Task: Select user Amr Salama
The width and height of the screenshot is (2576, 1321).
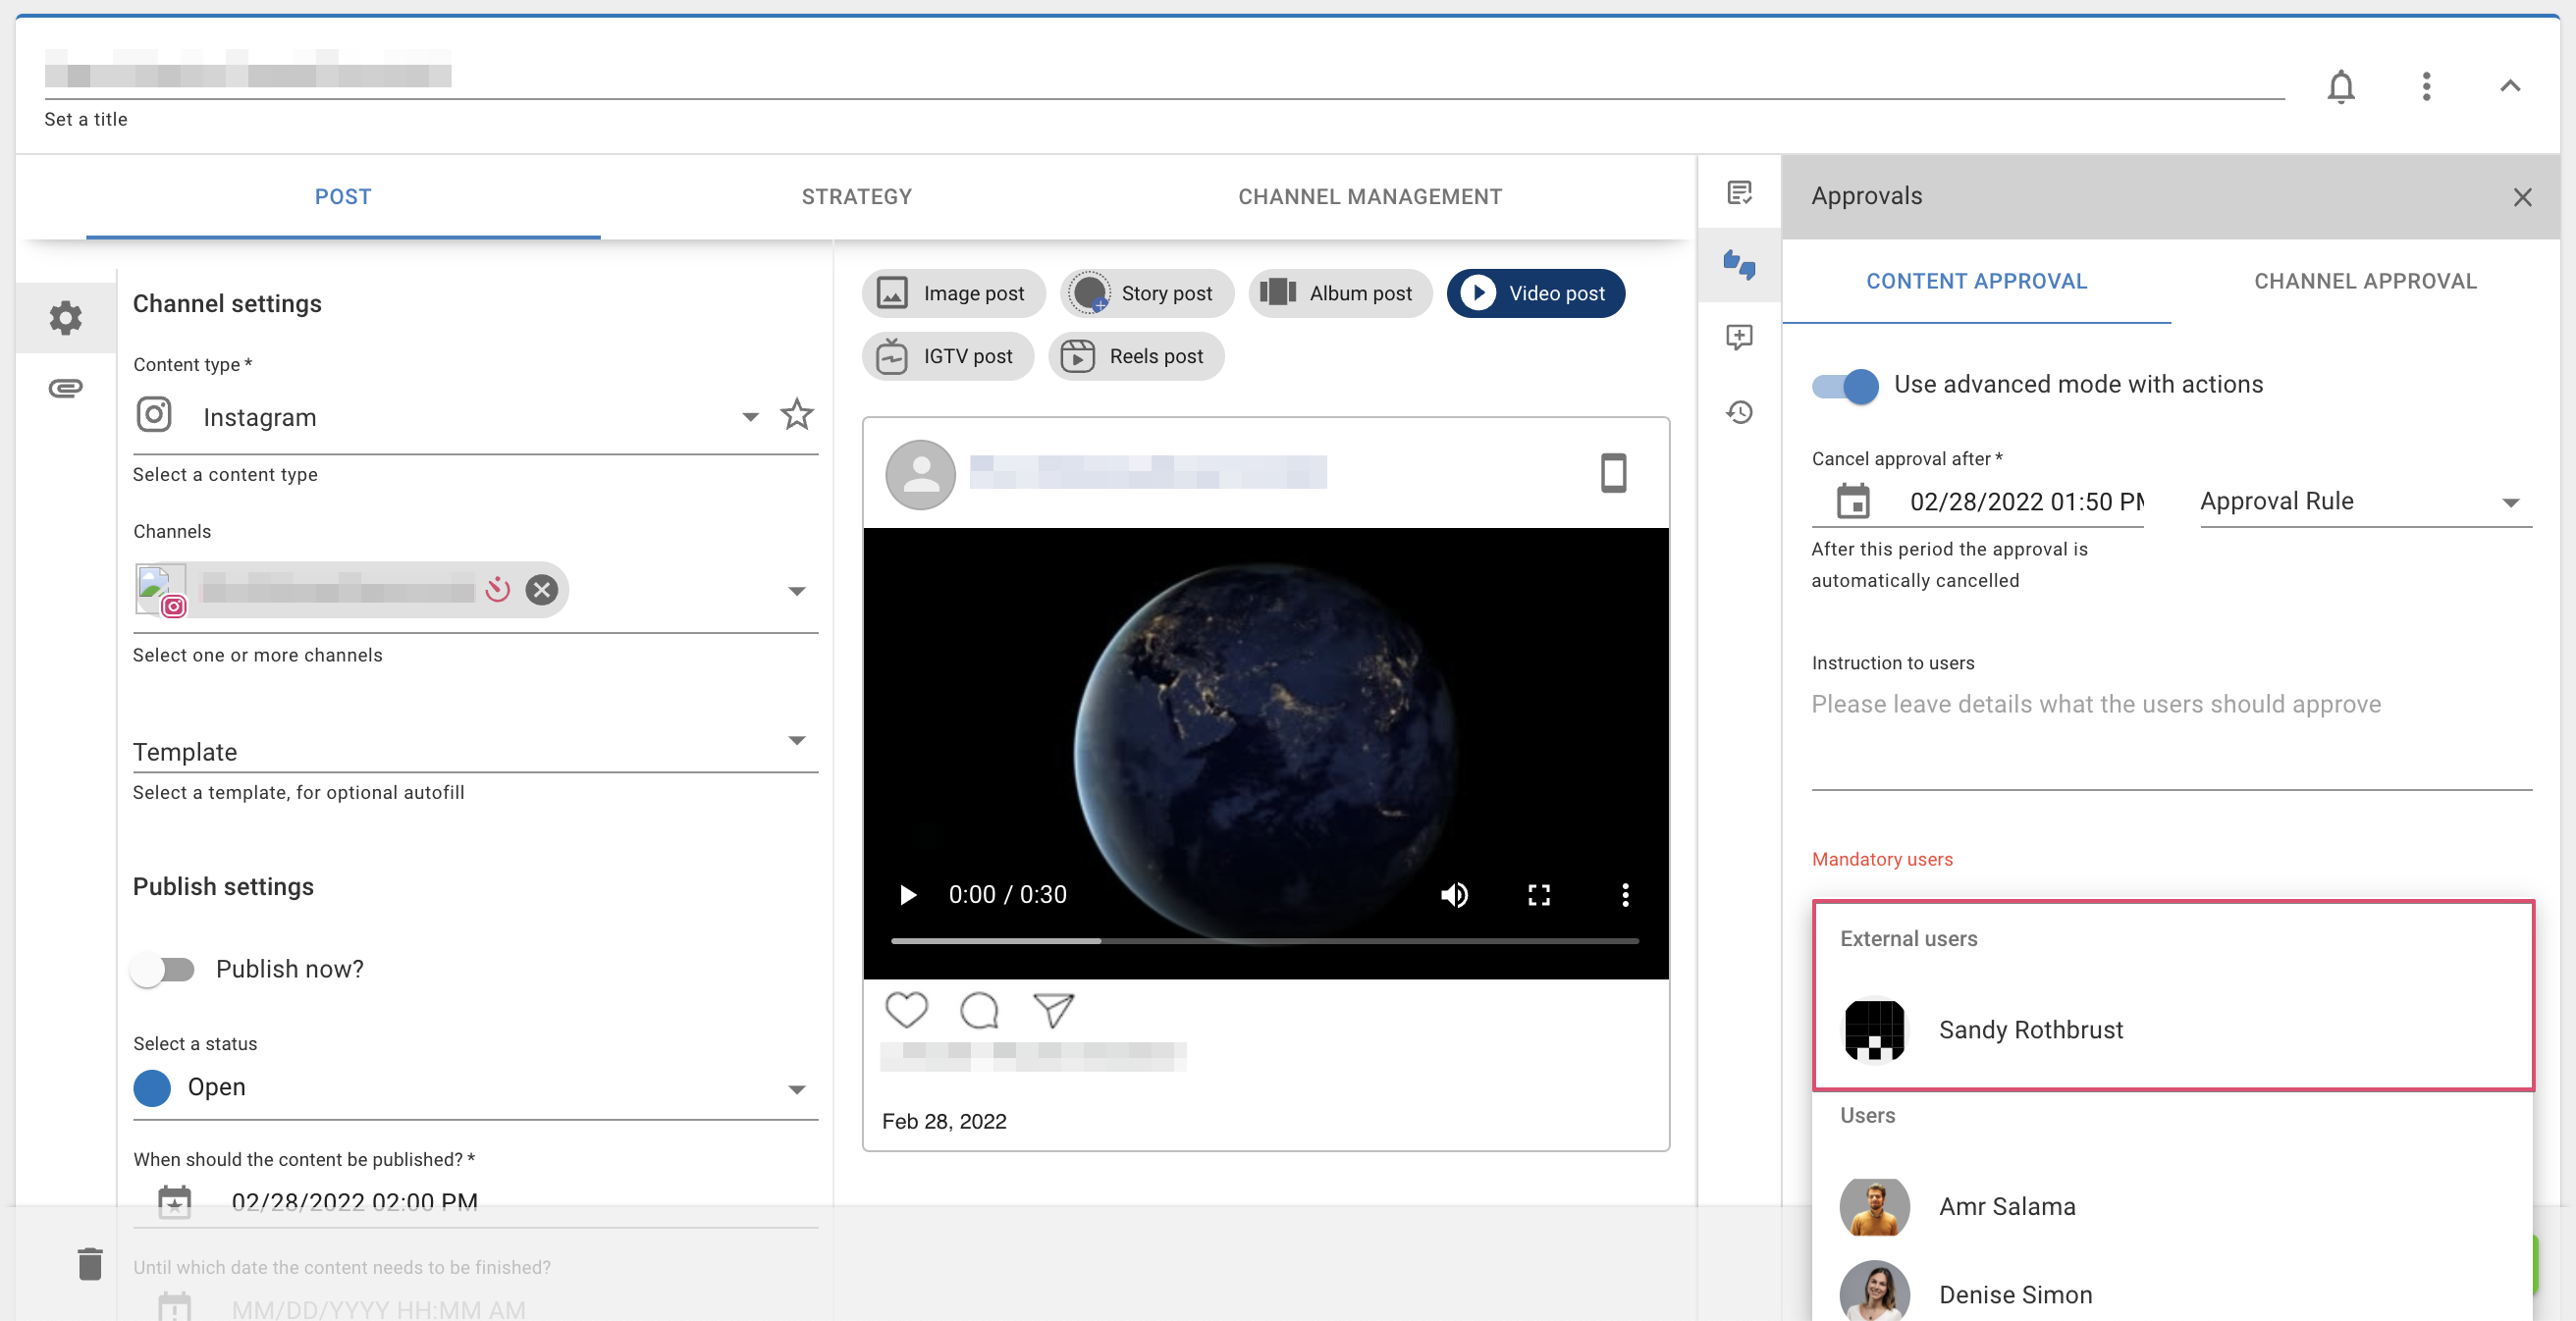Action: (x=2172, y=1207)
